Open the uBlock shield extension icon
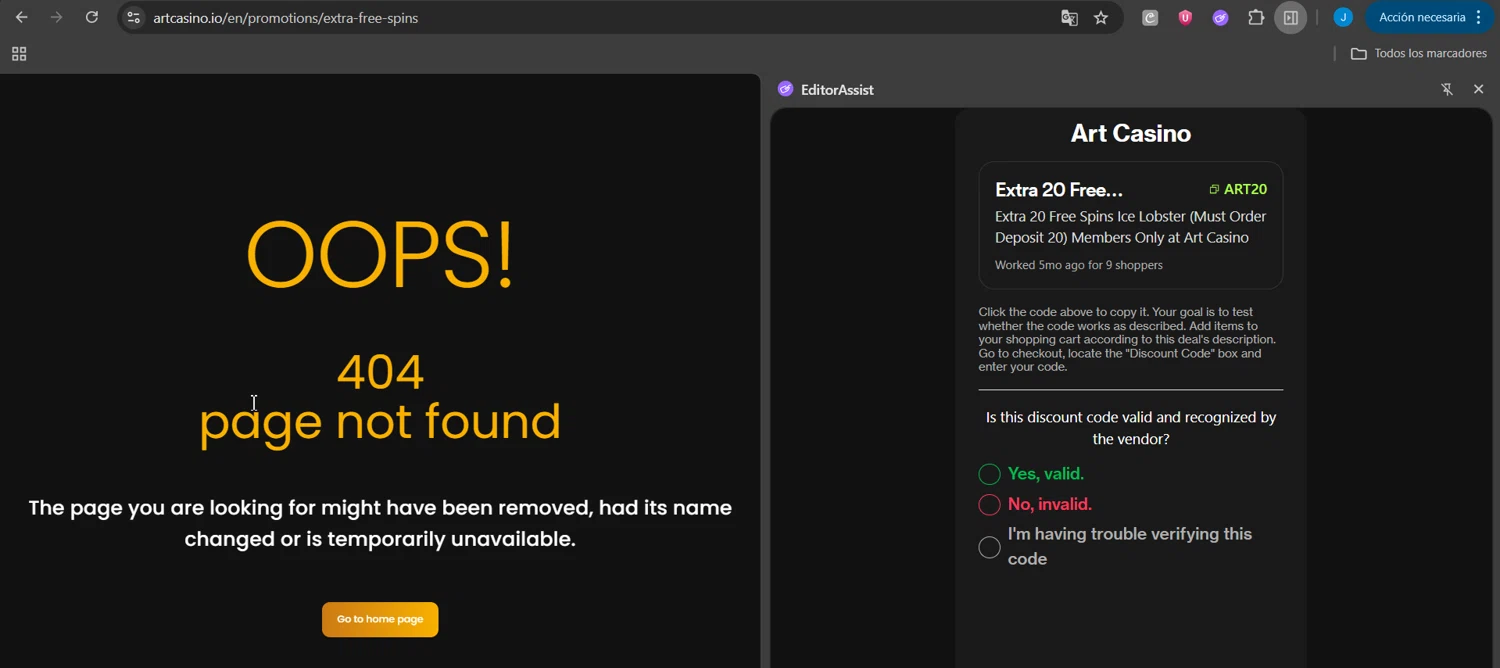 1185,18
